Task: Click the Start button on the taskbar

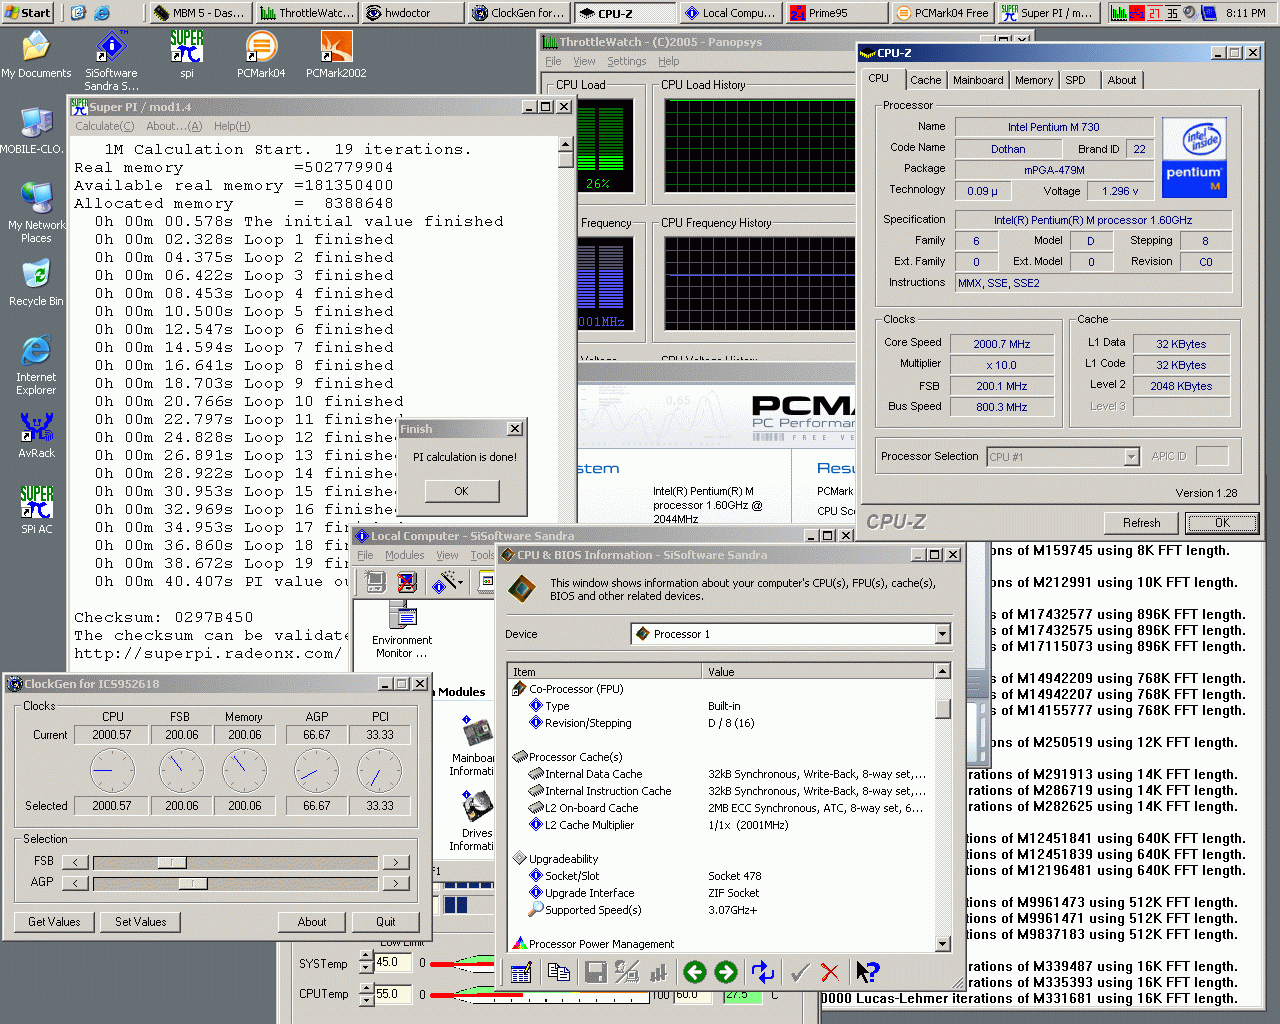Action: pos(27,12)
